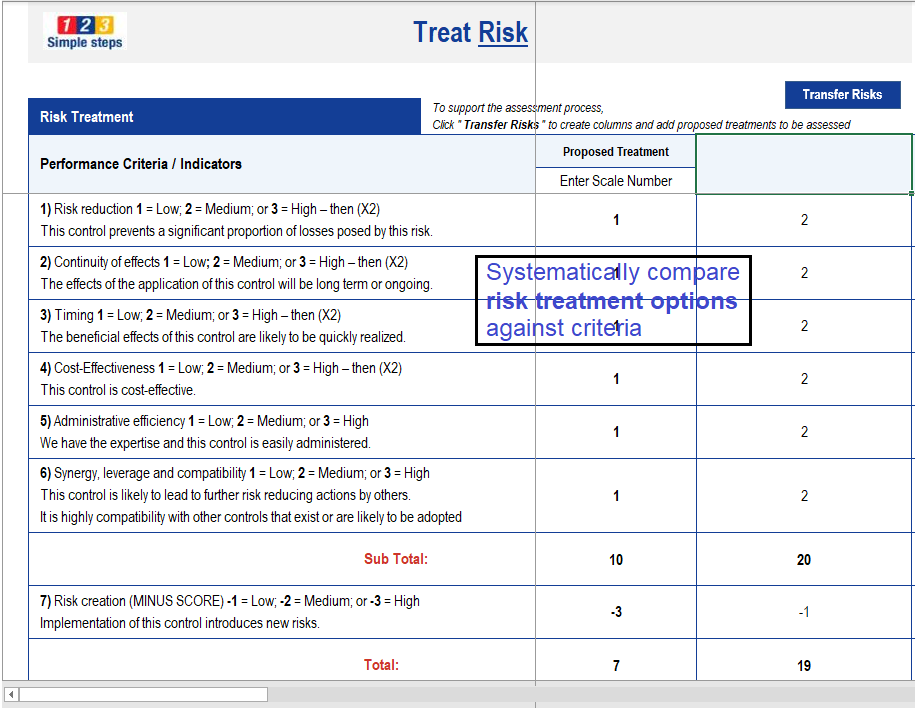Select Synergy row score cell showing 1
The height and width of the screenshot is (708, 915).
pos(616,496)
